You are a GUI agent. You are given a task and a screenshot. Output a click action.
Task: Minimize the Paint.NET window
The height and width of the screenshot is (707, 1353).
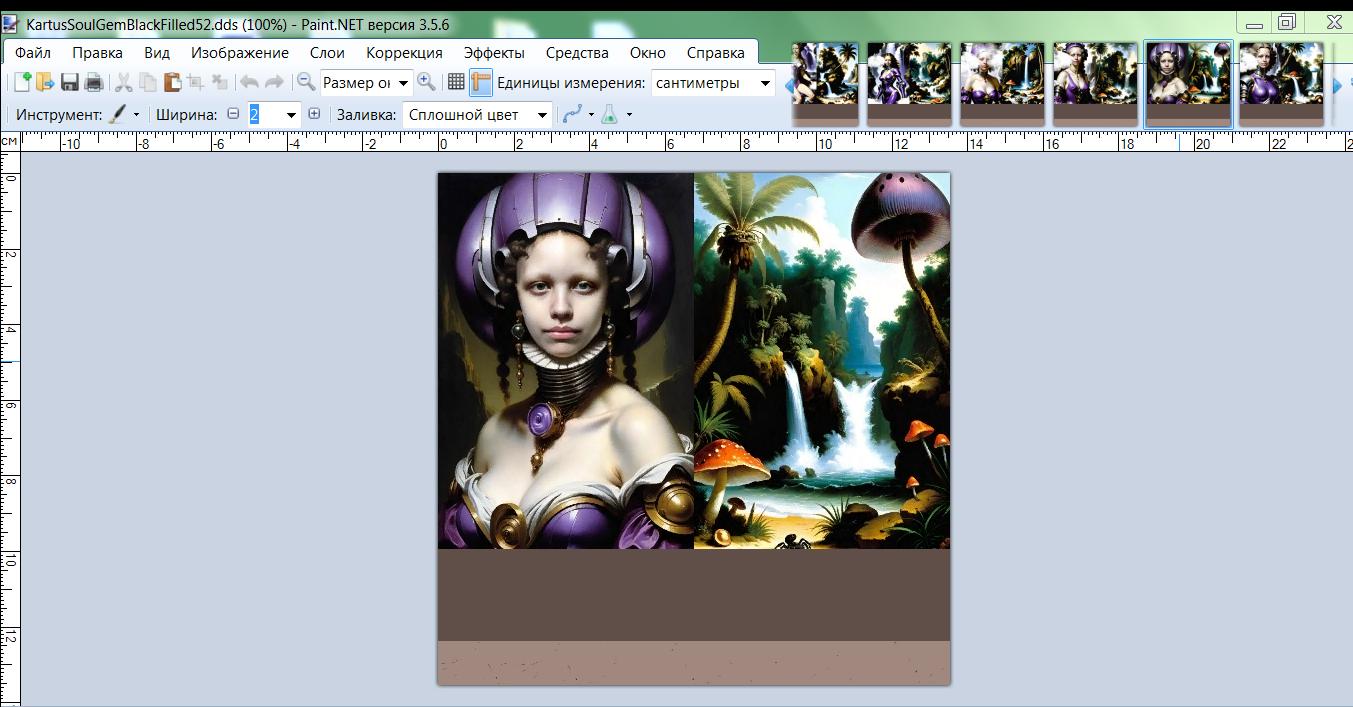coord(1254,21)
